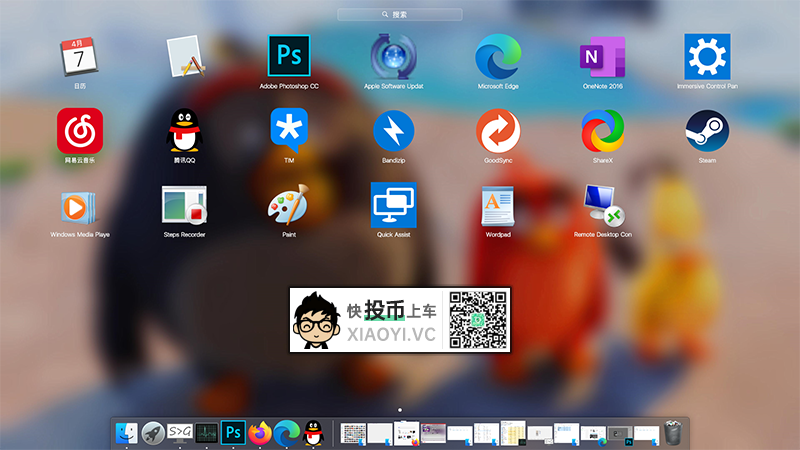This screenshot has width=800, height=450.
Task: Click the search field at the top
Action: pyautogui.click(x=400, y=15)
